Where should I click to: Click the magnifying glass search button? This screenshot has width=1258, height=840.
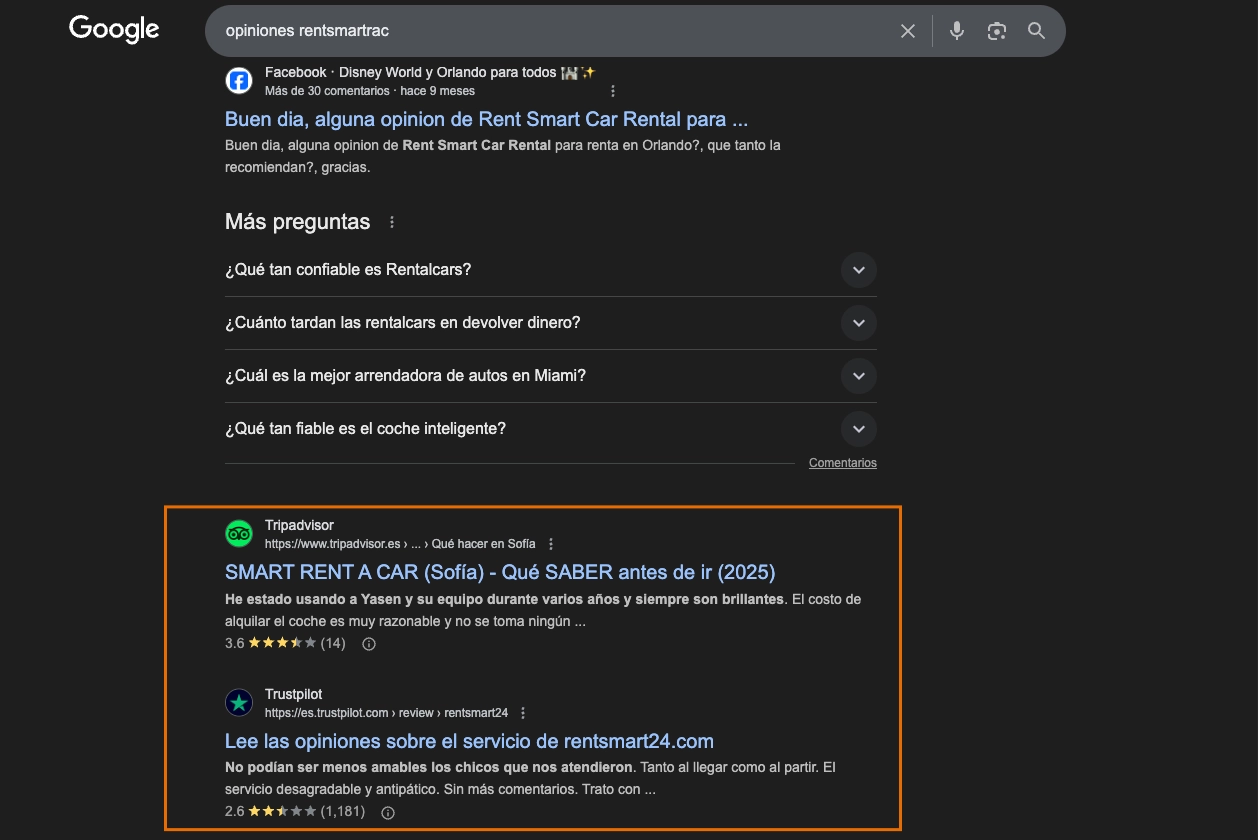(x=1036, y=31)
